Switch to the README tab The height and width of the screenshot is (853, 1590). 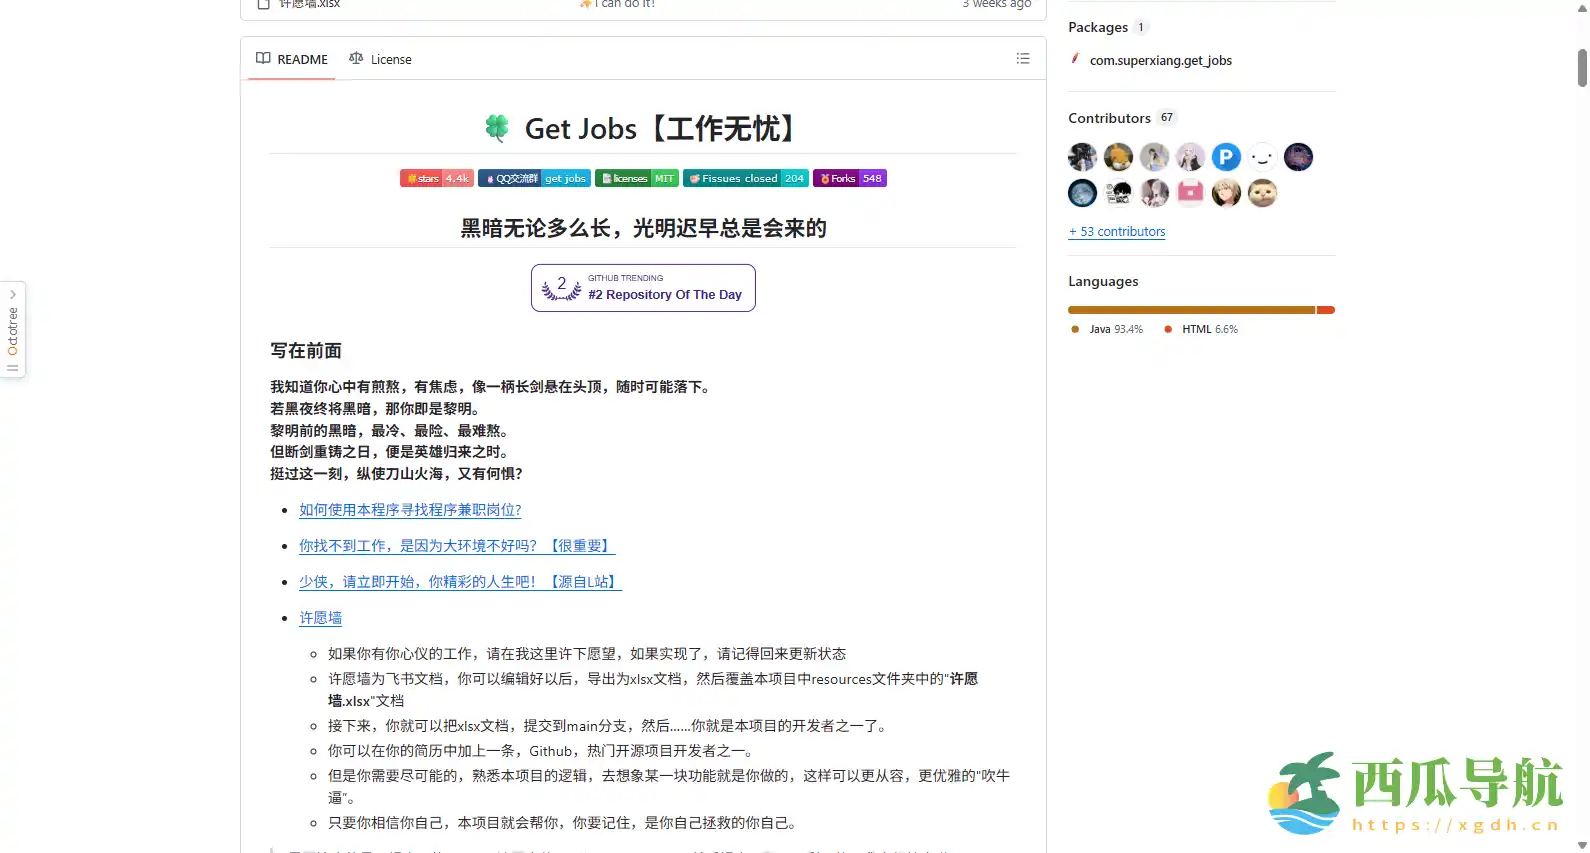(292, 60)
